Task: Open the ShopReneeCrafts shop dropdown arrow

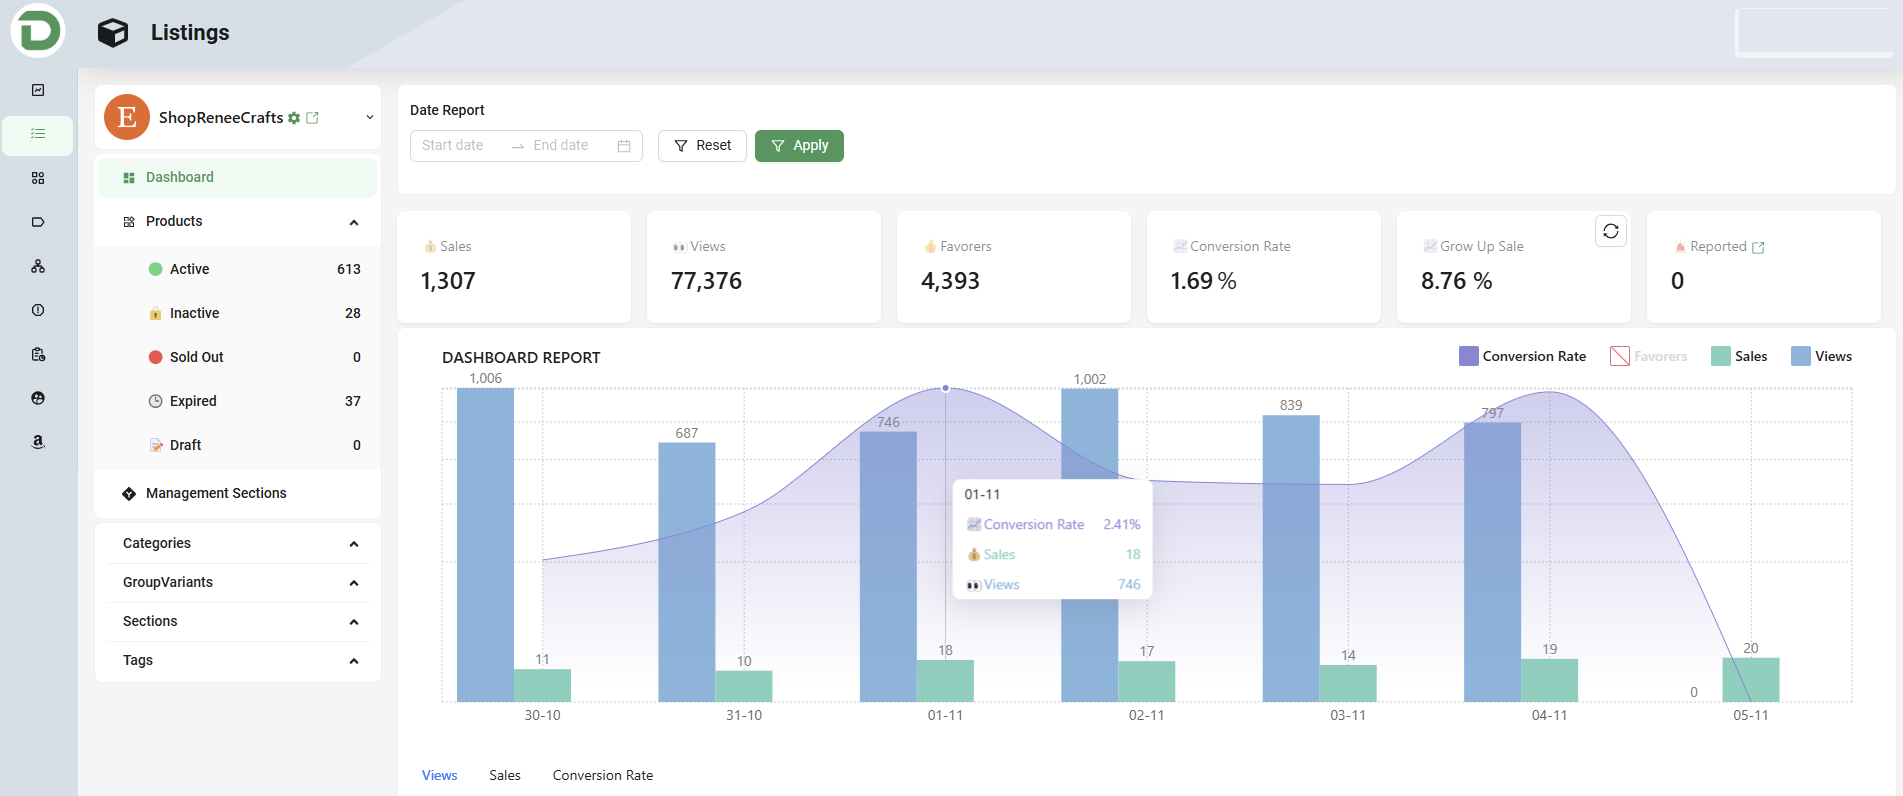Action: click(x=369, y=117)
